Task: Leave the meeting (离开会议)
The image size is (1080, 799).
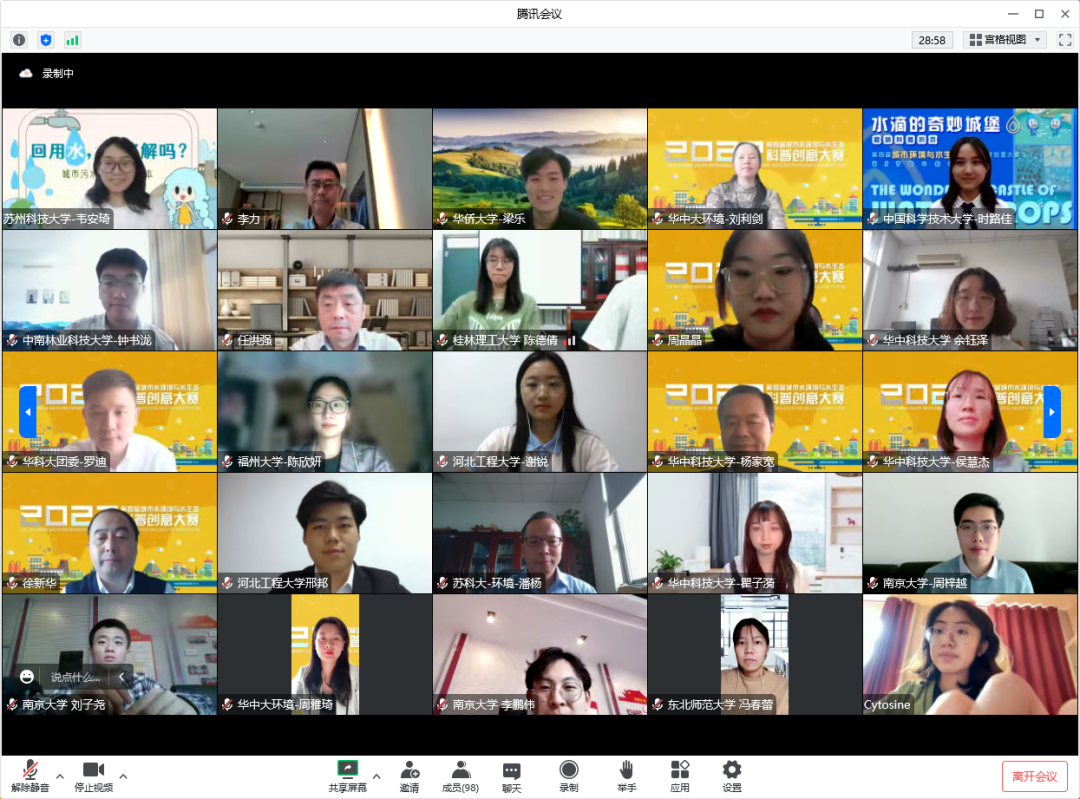Action: [x=1034, y=776]
